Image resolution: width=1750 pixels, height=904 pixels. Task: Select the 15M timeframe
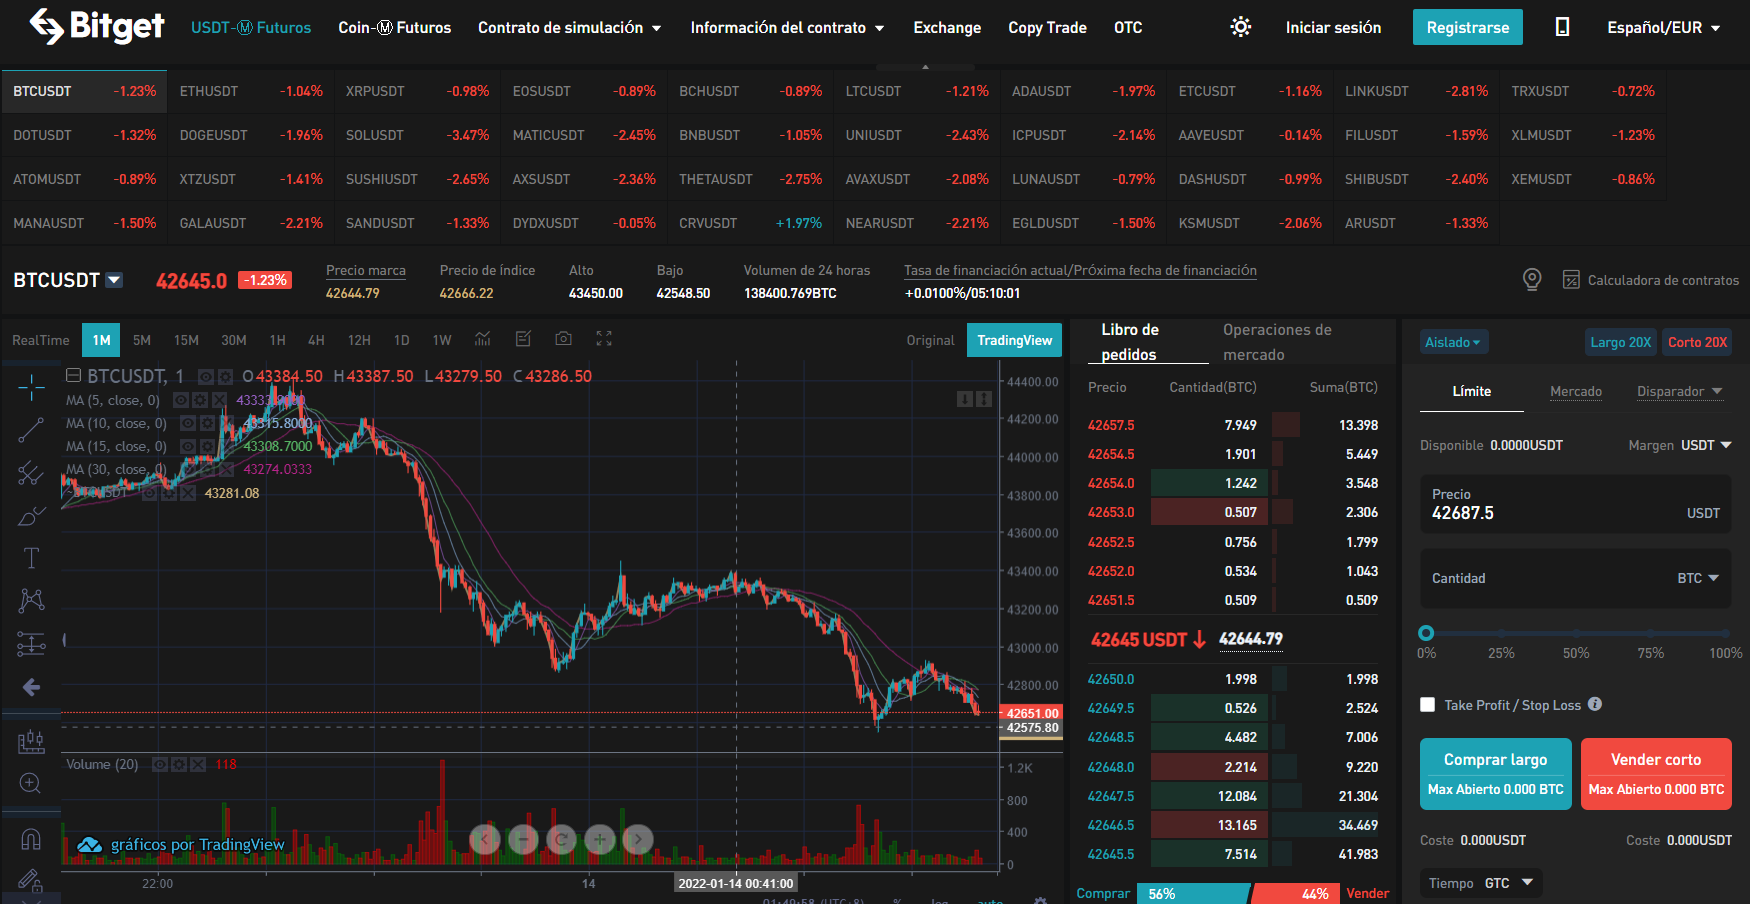coord(186,340)
